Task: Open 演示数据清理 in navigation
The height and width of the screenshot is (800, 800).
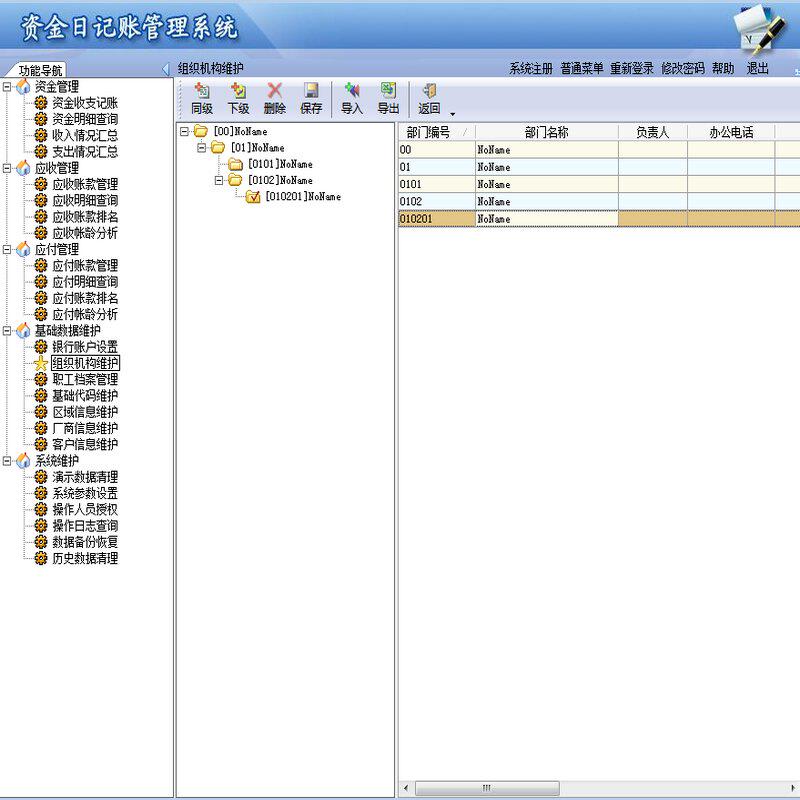Action: click(x=85, y=477)
